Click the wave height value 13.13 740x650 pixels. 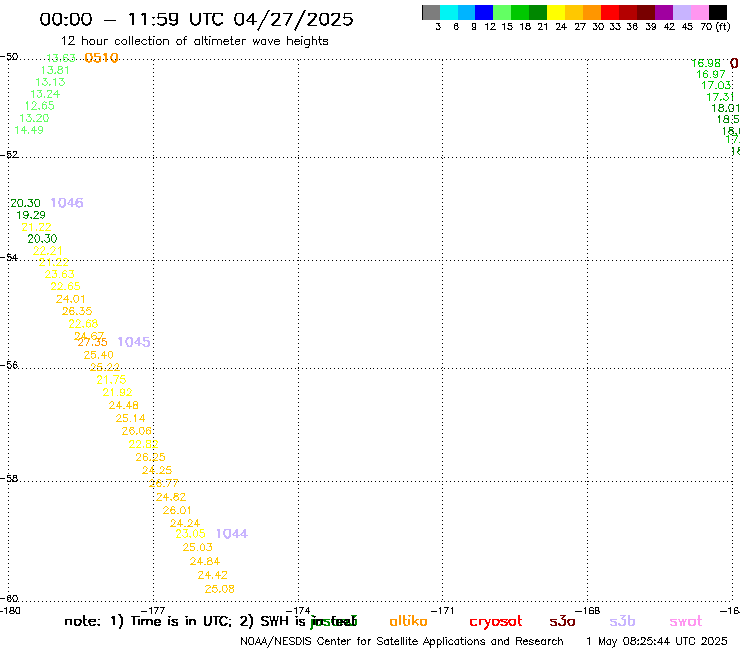pyautogui.click(x=50, y=82)
